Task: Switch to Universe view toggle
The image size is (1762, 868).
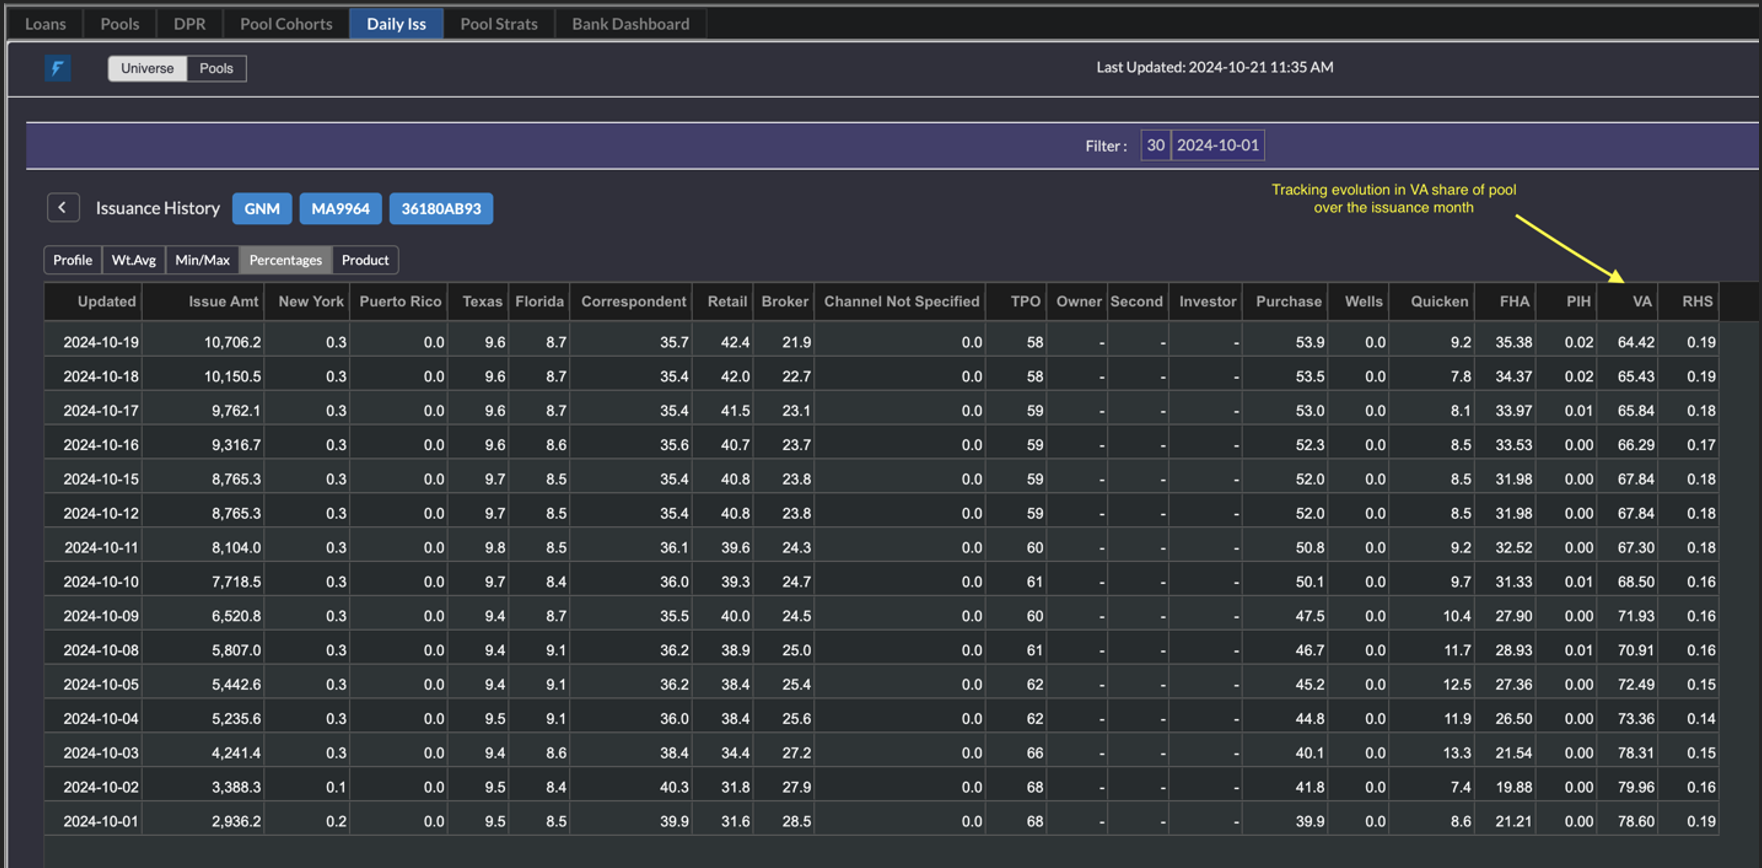Action: click(x=147, y=68)
